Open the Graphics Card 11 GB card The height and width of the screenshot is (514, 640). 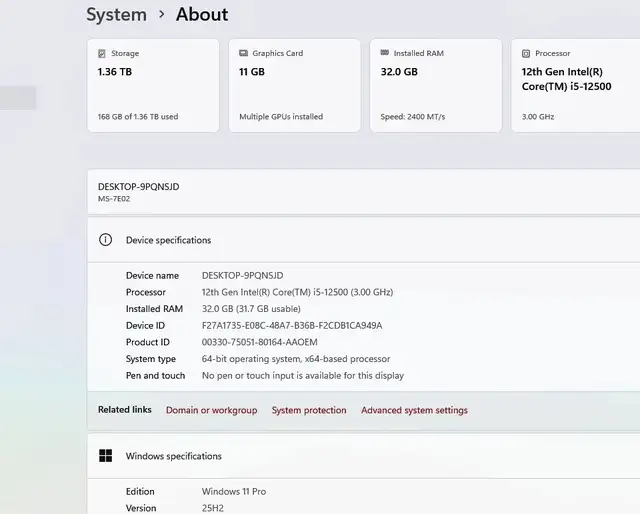(295, 86)
